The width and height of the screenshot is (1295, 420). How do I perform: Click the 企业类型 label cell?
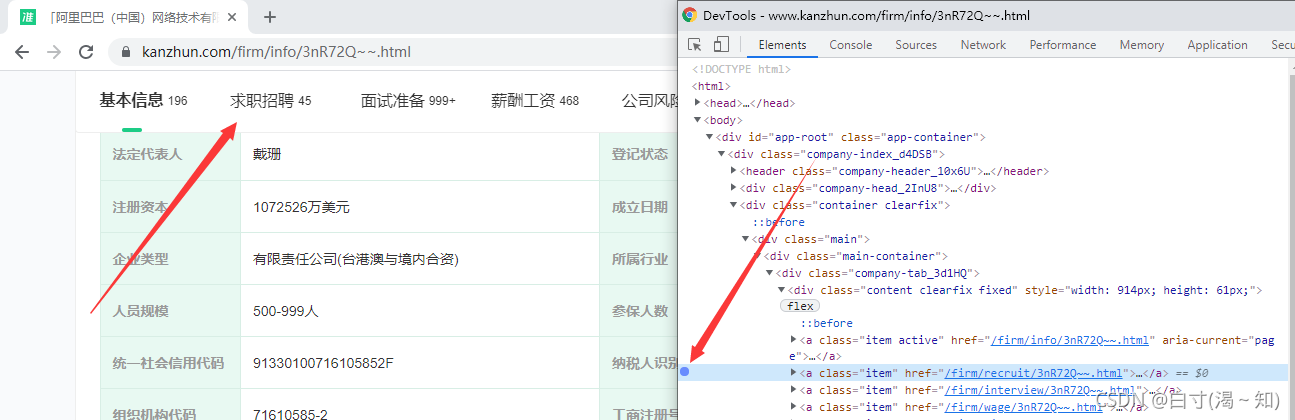pos(170,259)
